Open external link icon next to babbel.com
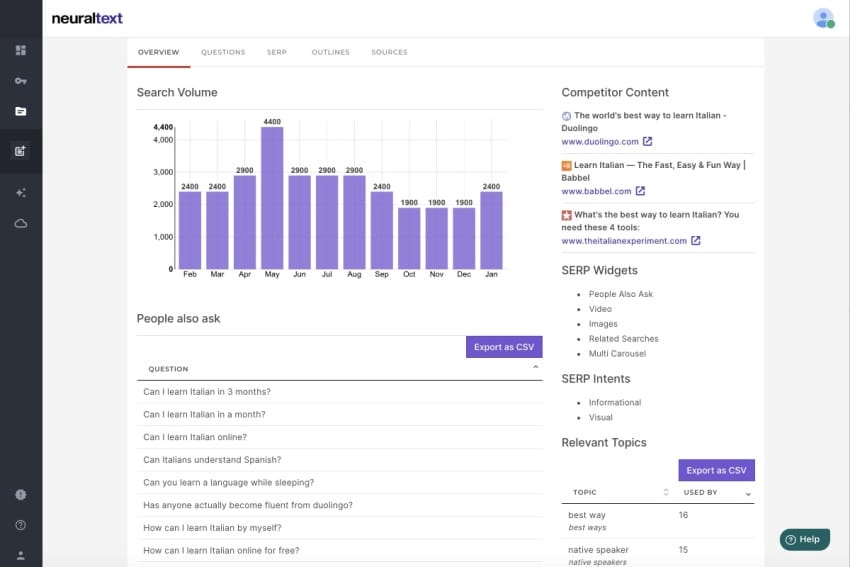Image resolution: width=850 pixels, height=567 pixels. pyautogui.click(x=640, y=191)
